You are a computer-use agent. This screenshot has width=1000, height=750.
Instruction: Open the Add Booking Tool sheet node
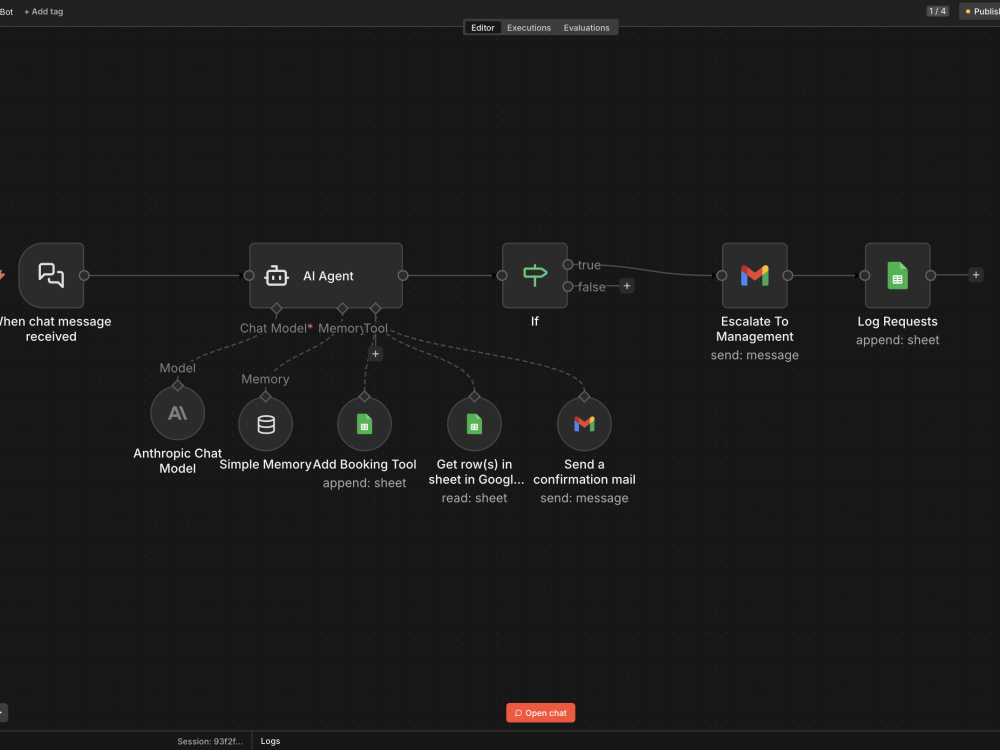(x=364, y=424)
